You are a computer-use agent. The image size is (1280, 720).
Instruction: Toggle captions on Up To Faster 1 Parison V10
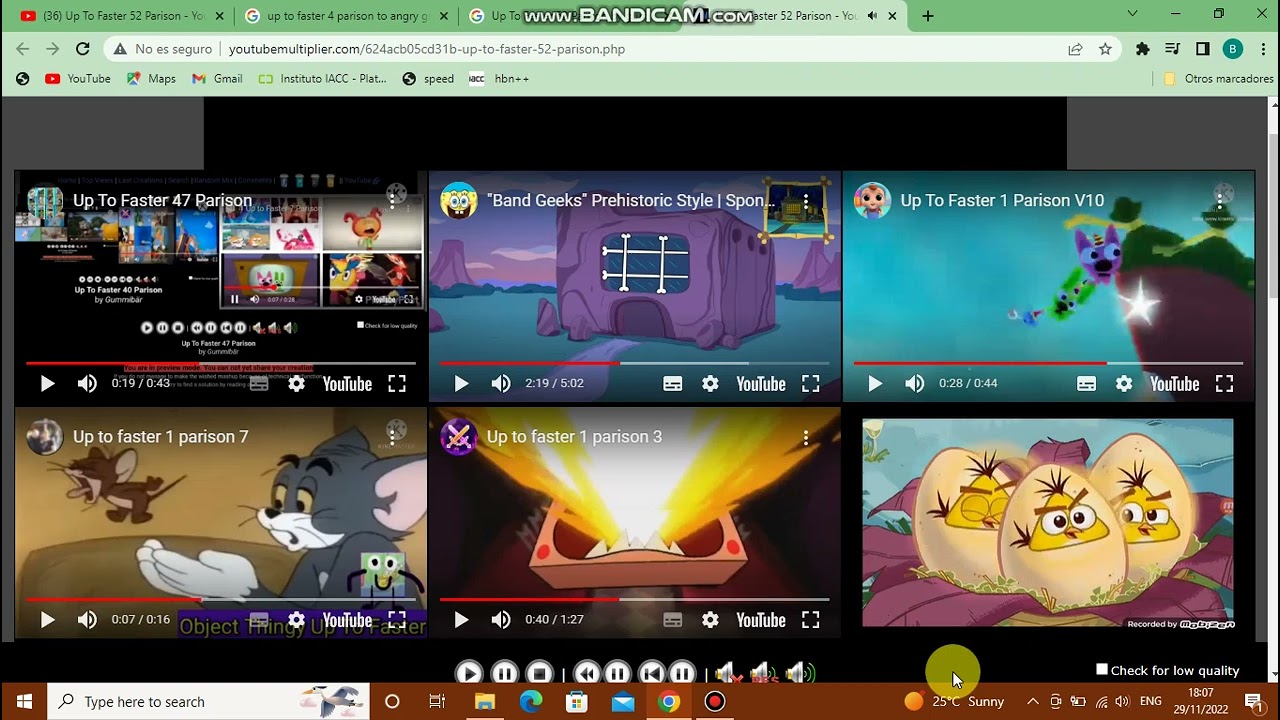click(1087, 383)
